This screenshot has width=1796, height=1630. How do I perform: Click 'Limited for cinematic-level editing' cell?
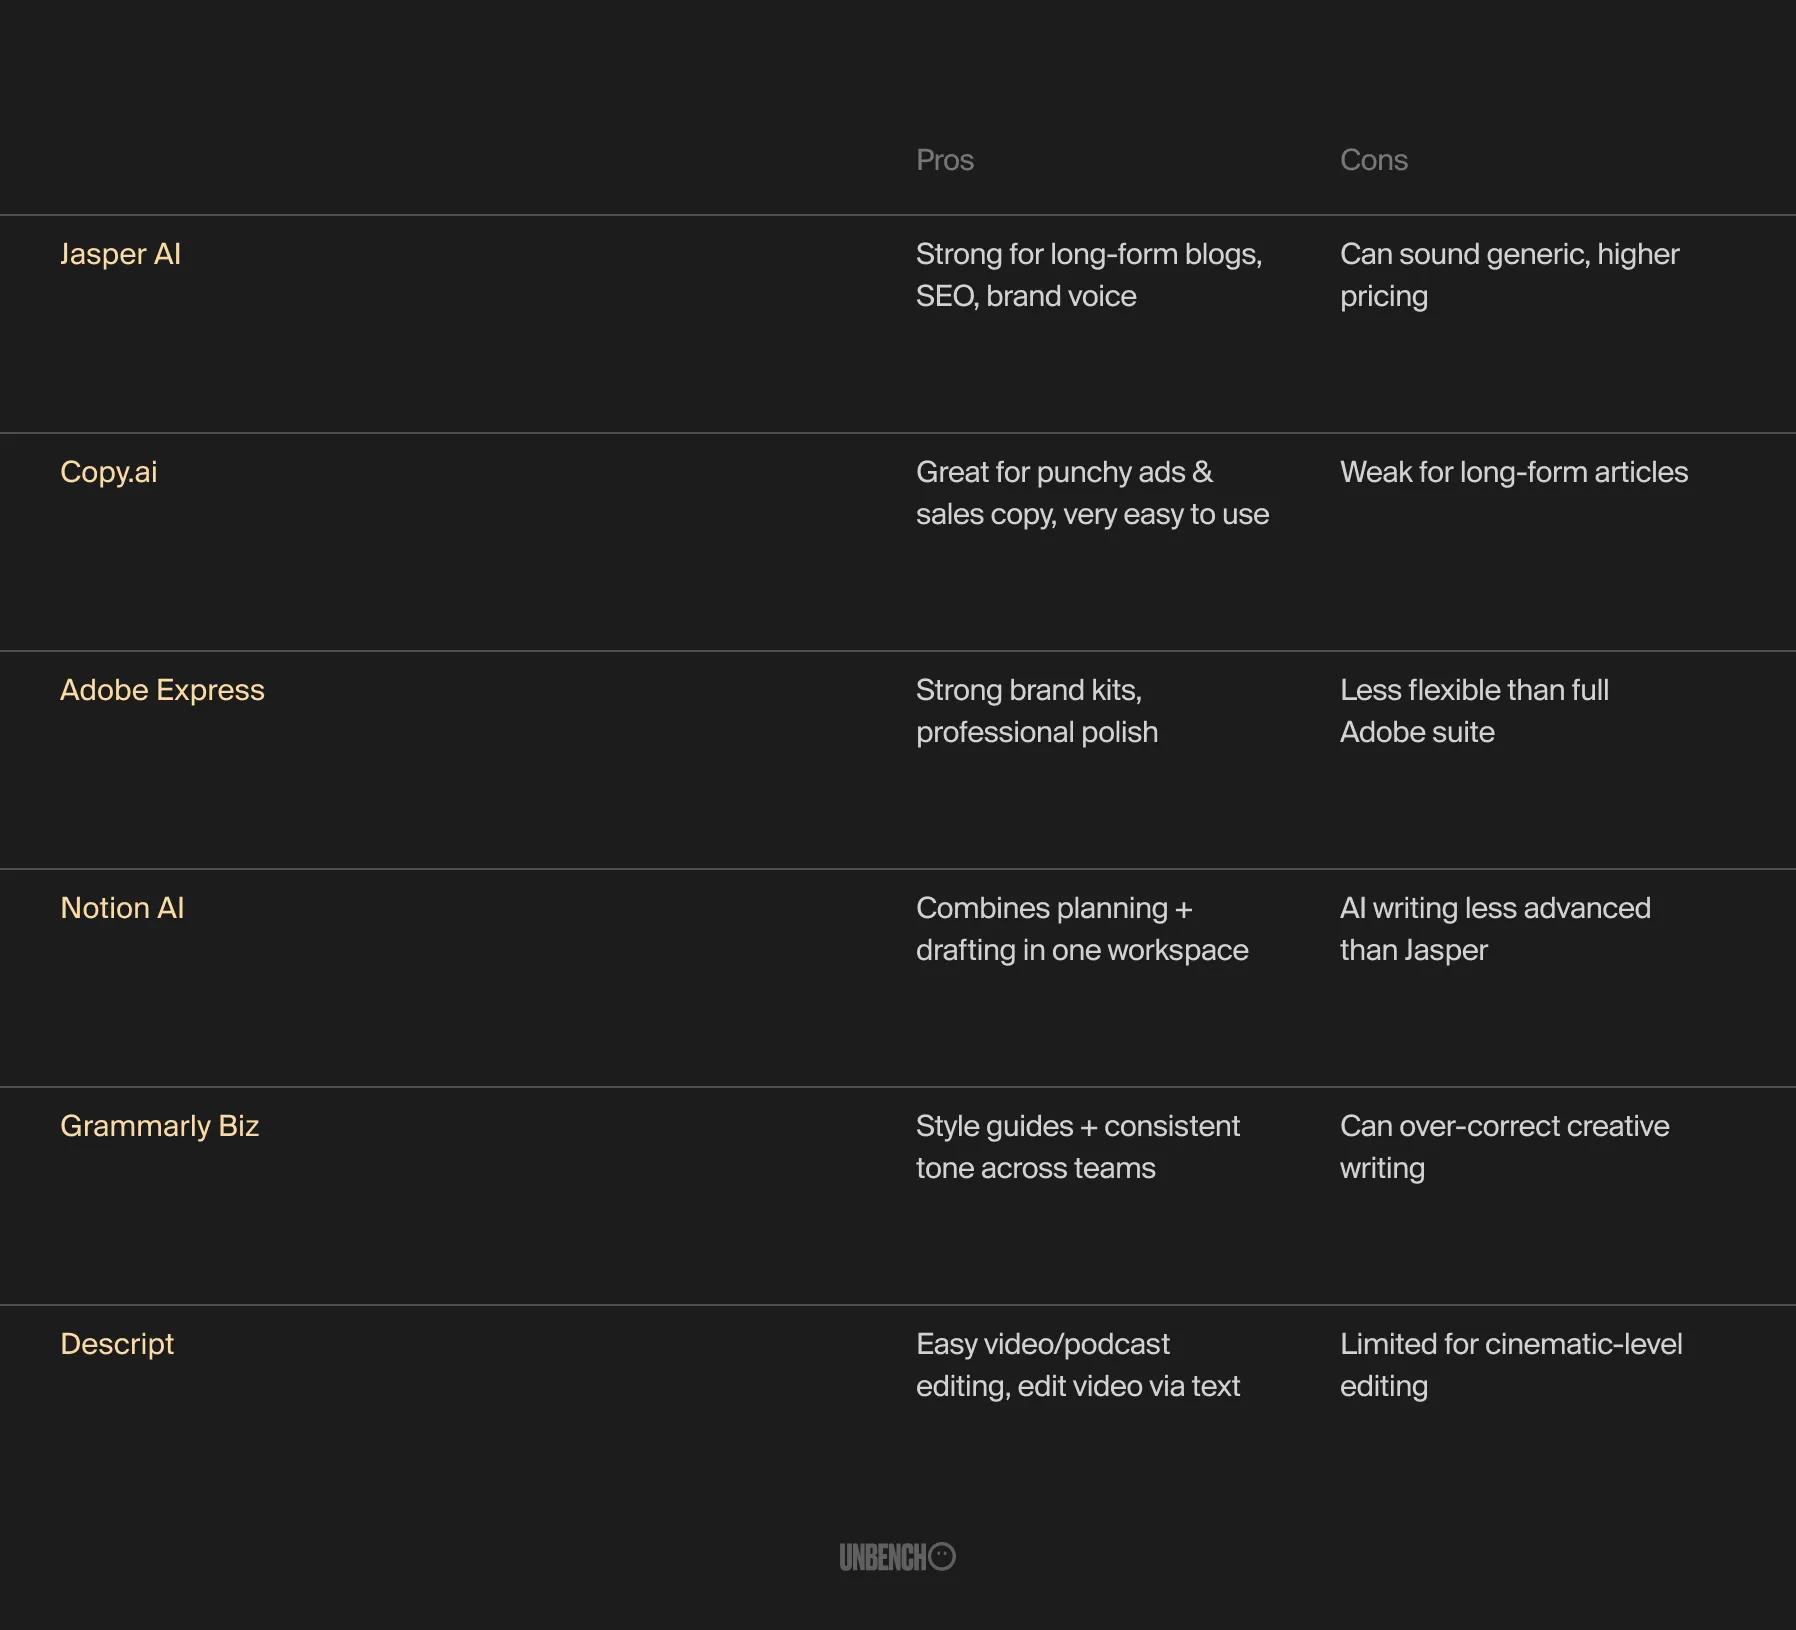click(x=1511, y=1365)
